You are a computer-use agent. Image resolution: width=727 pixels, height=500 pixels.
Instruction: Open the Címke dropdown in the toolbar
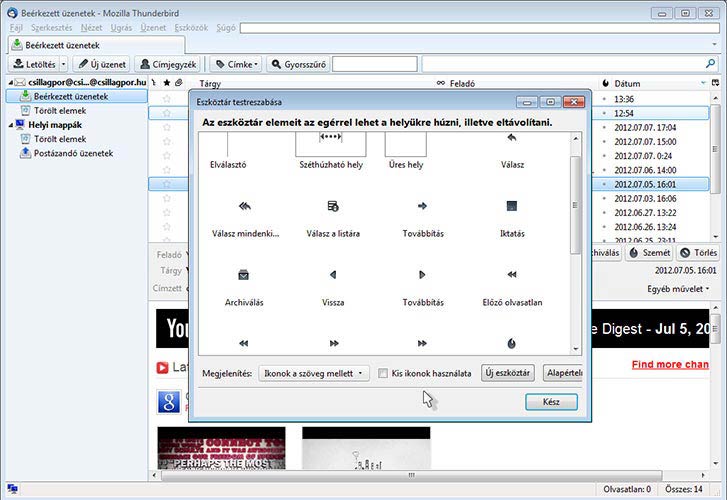(236, 64)
